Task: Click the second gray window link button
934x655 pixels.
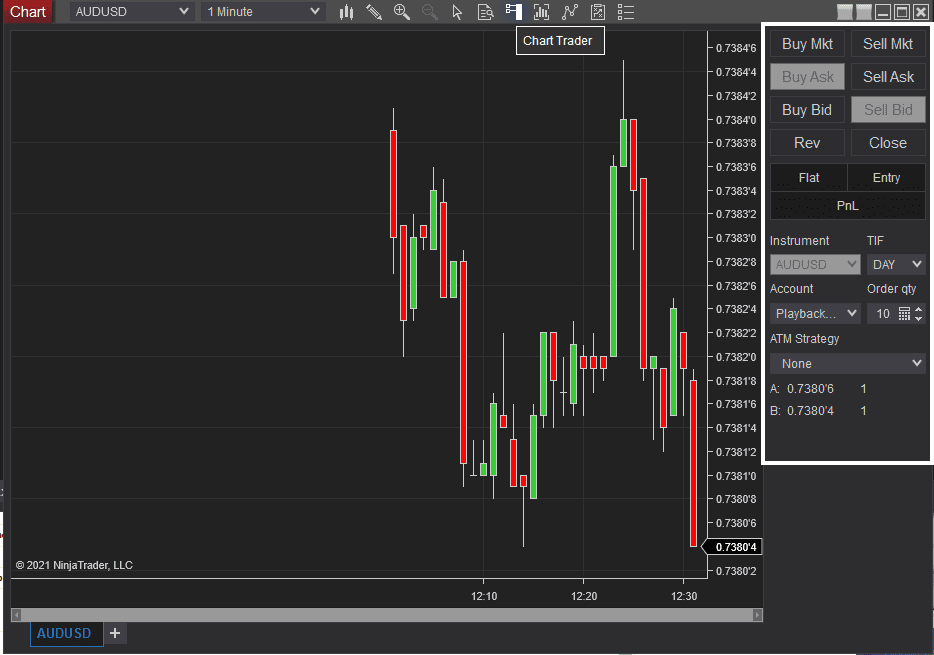Action: click(864, 12)
